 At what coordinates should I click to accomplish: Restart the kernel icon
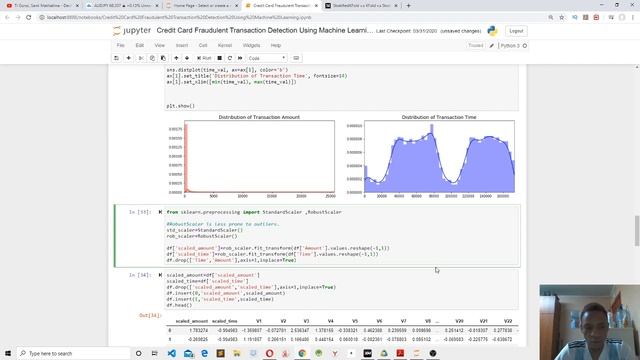coord(230,58)
